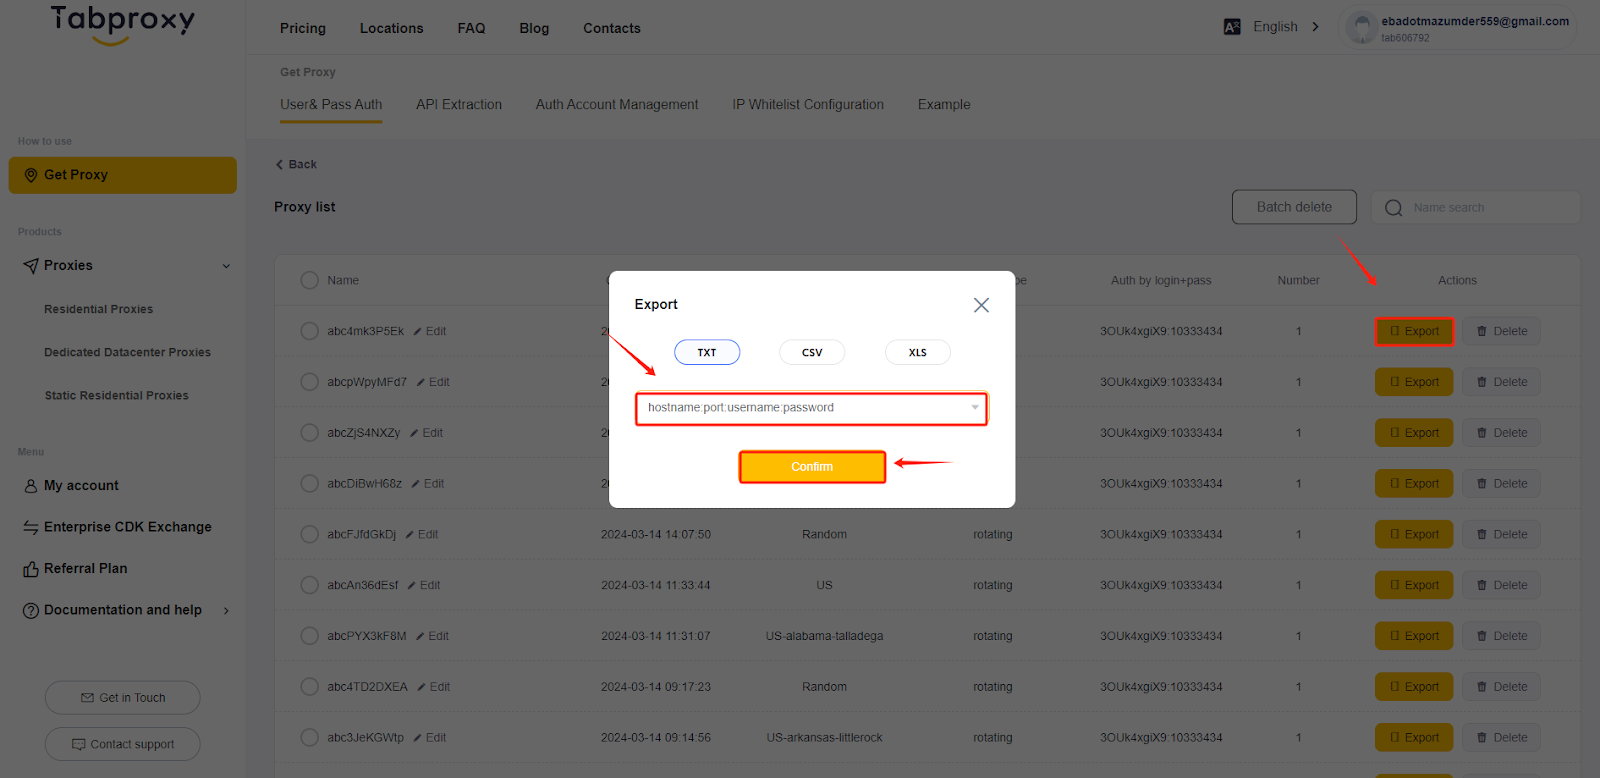
Task: Edit the name abcZjS4NXZy
Action: coord(426,433)
